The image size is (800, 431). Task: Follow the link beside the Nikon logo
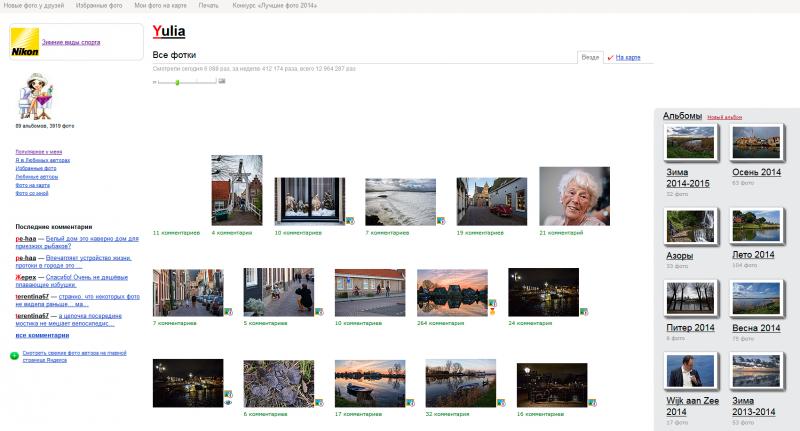tap(71, 42)
